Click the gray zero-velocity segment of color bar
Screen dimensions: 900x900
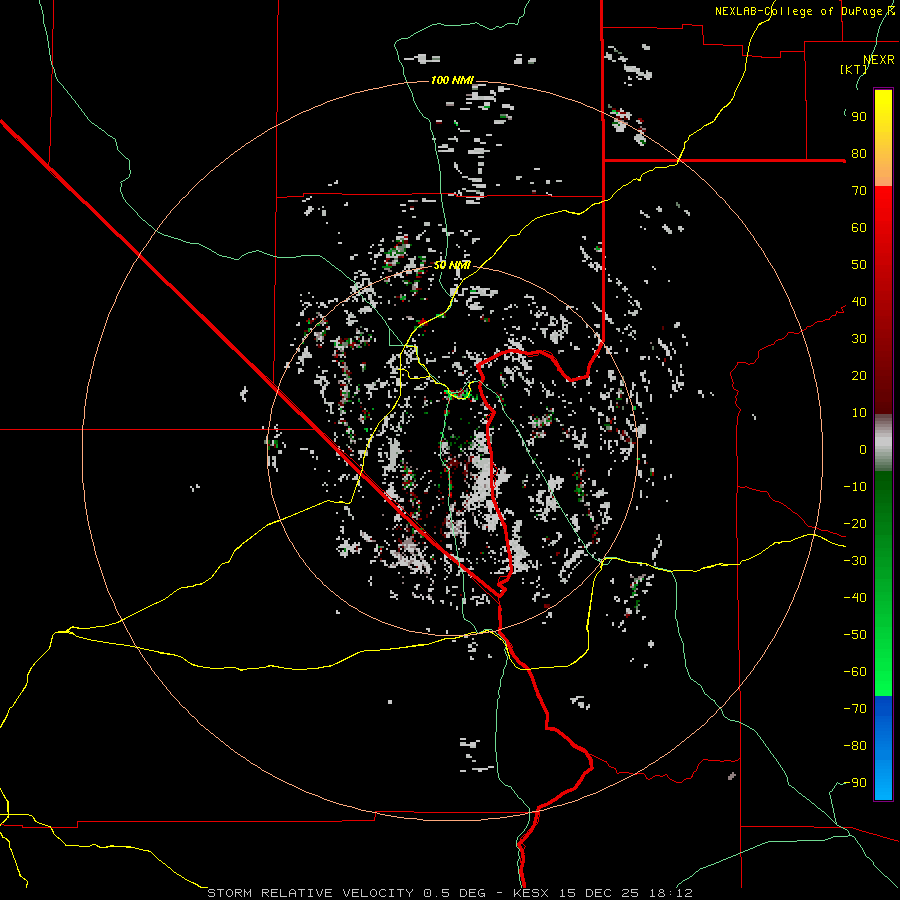coord(883,443)
